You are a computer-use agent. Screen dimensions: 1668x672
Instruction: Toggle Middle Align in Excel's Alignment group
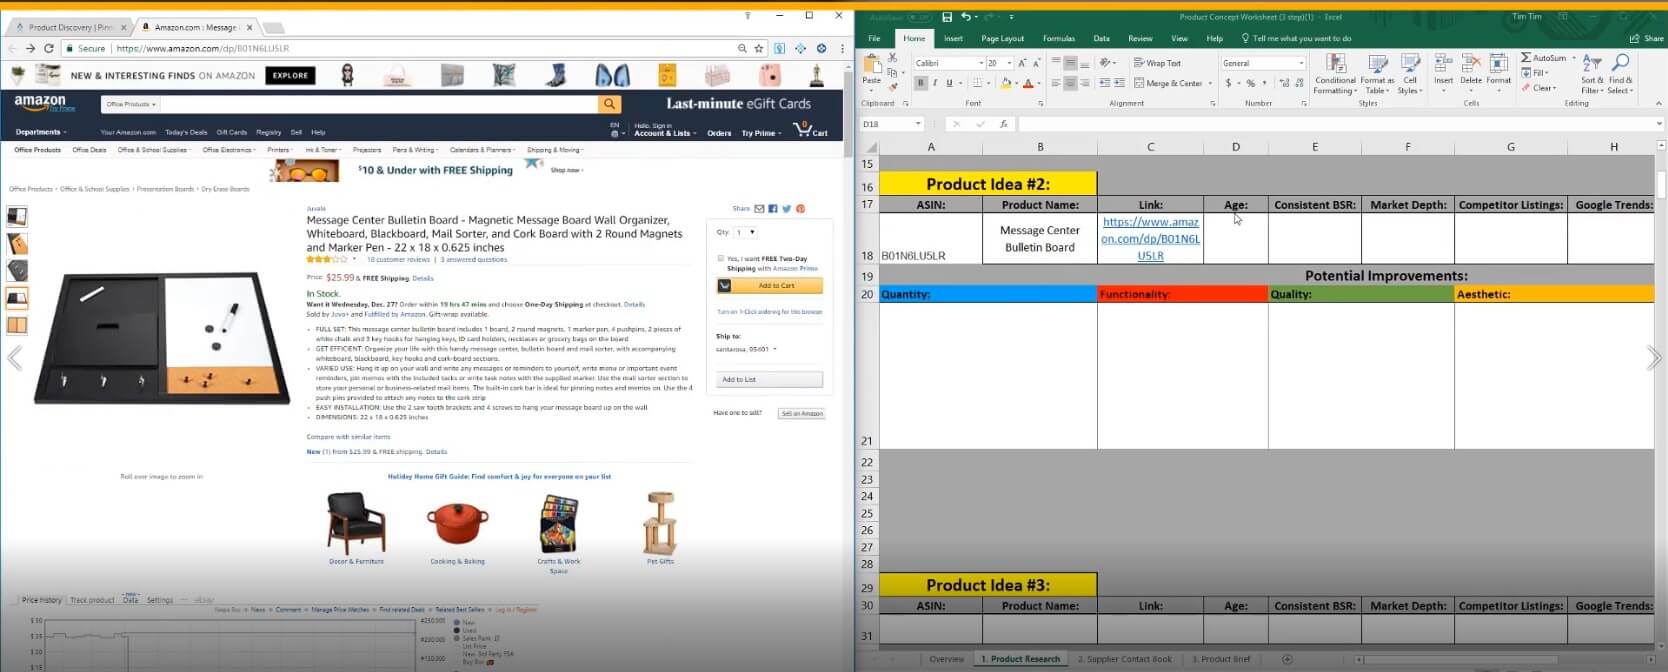1070,63
